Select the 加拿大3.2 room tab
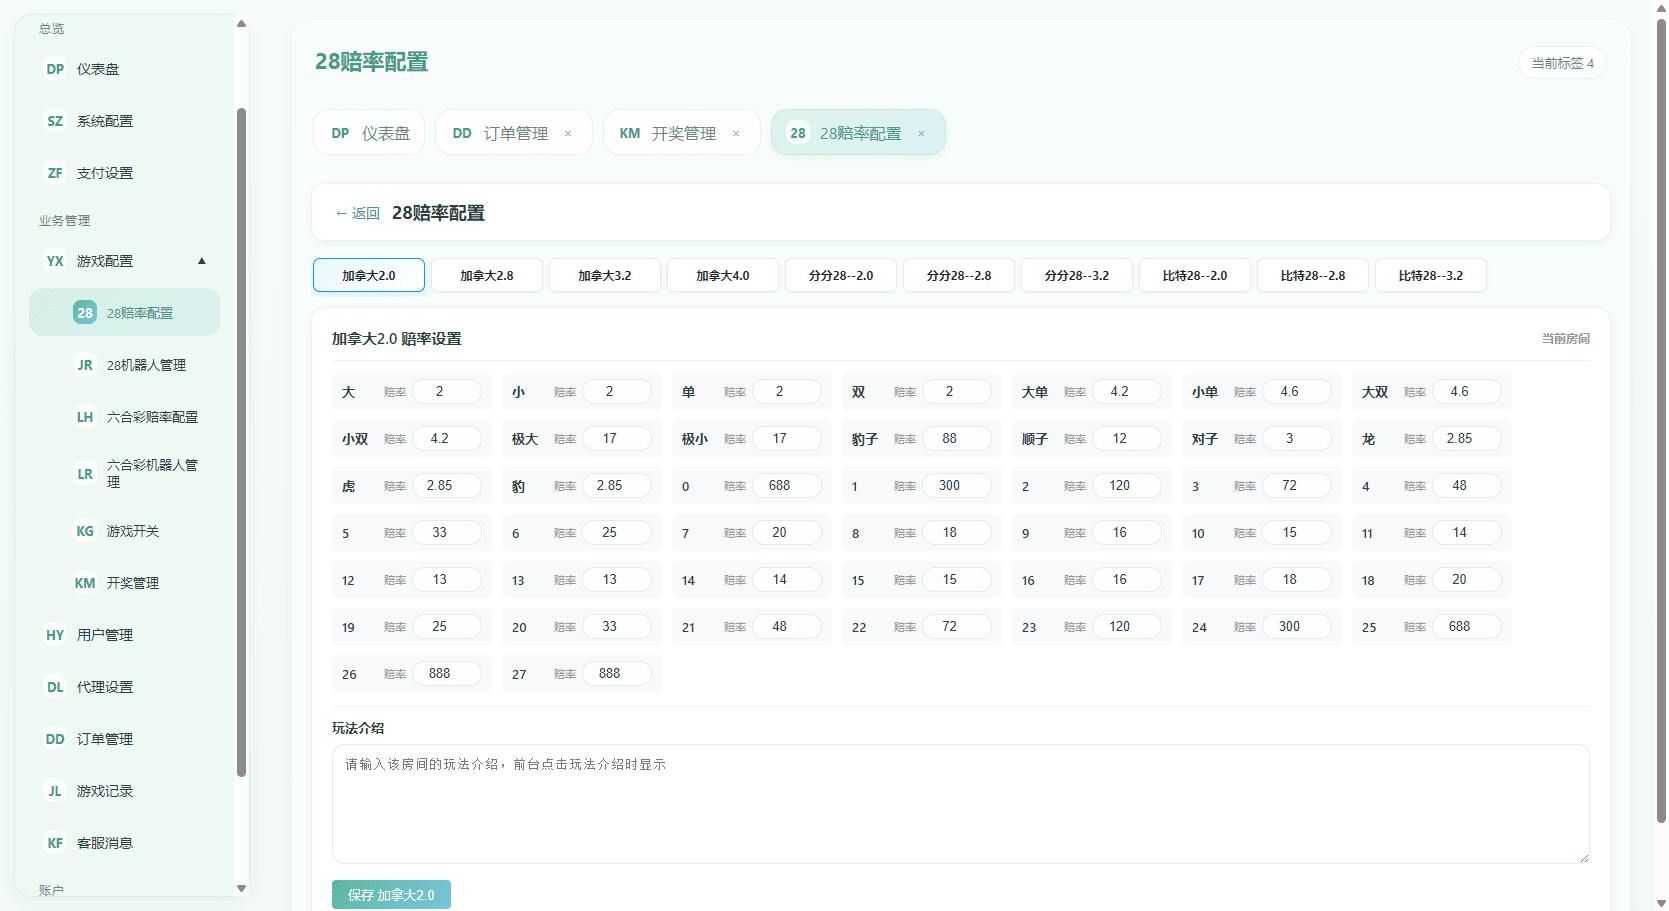 tap(605, 275)
